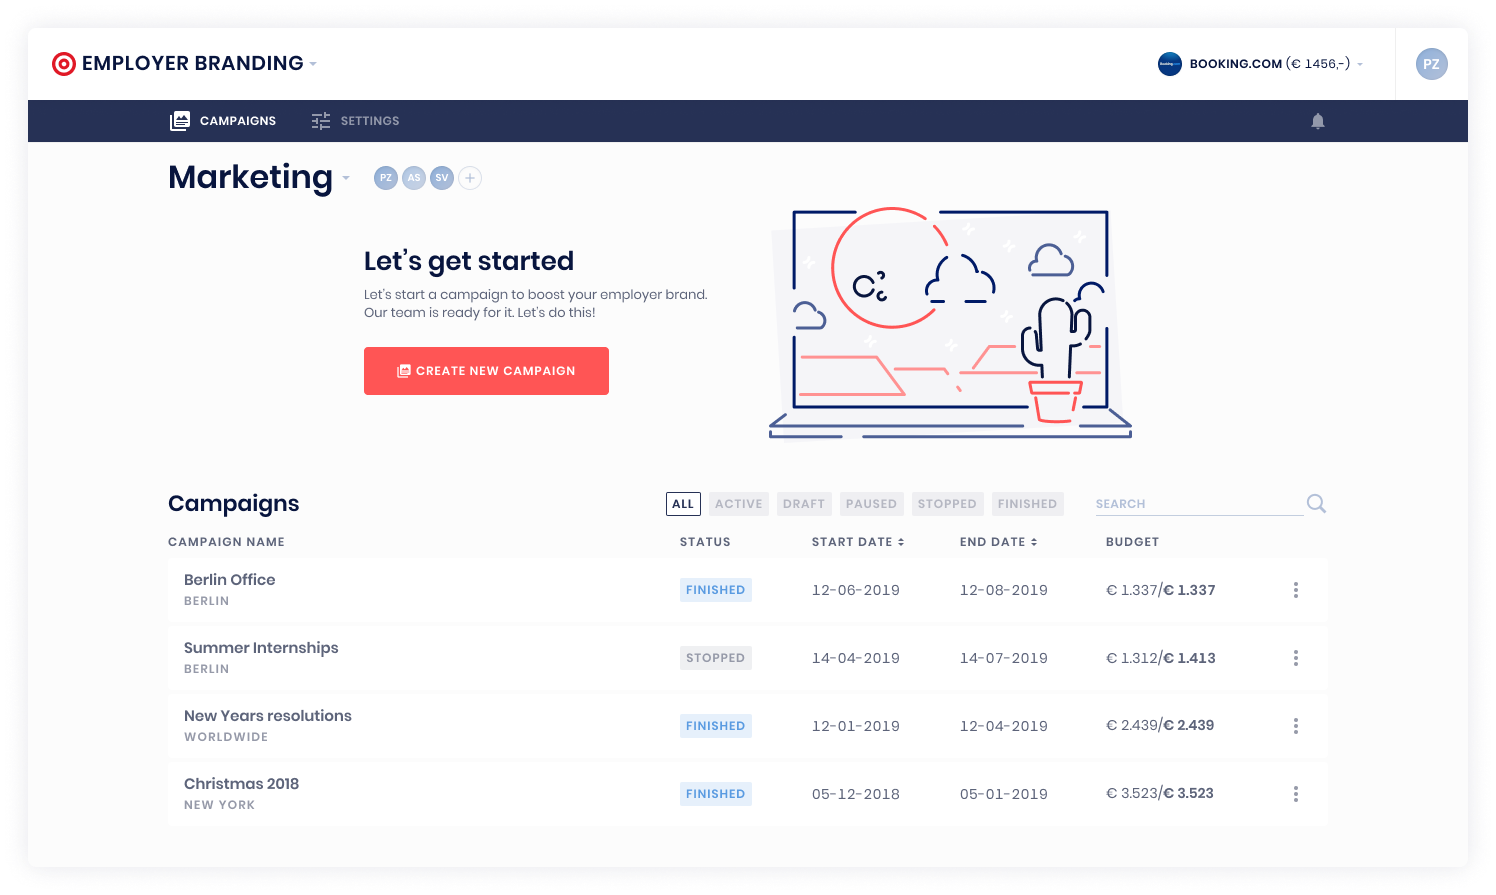
Task: Click Berlin Office FINISHED status badge
Action: pos(716,590)
